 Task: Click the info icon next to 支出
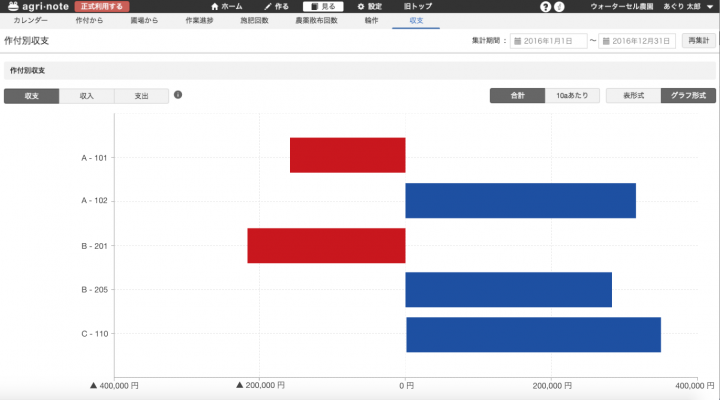[x=178, y=95]
